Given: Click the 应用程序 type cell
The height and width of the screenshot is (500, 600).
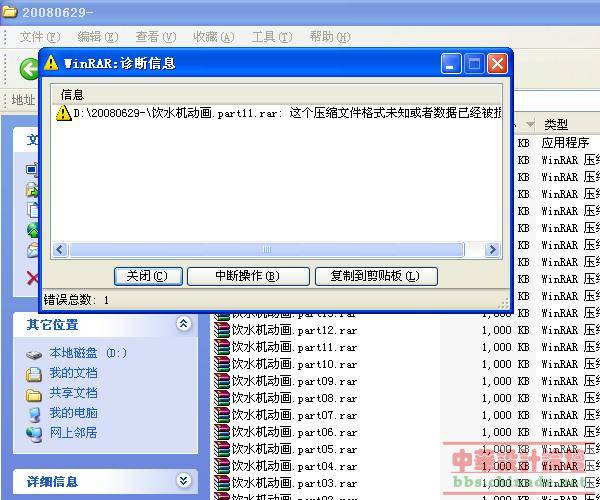Looking at the screenshot, I should [x=565, y=143].
